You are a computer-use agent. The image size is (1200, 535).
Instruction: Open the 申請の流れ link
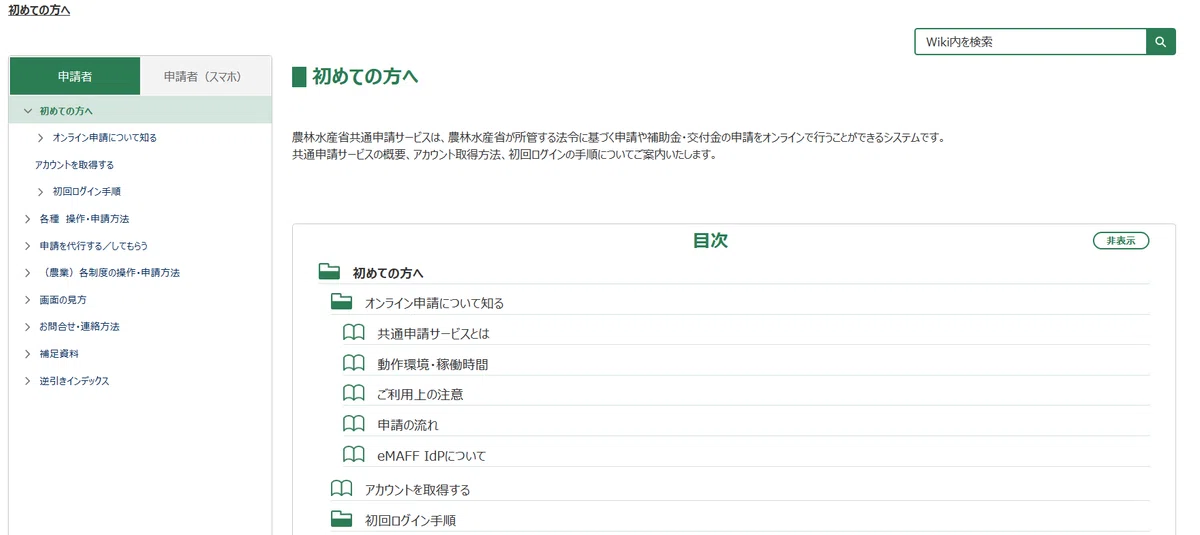coord(408,425)
